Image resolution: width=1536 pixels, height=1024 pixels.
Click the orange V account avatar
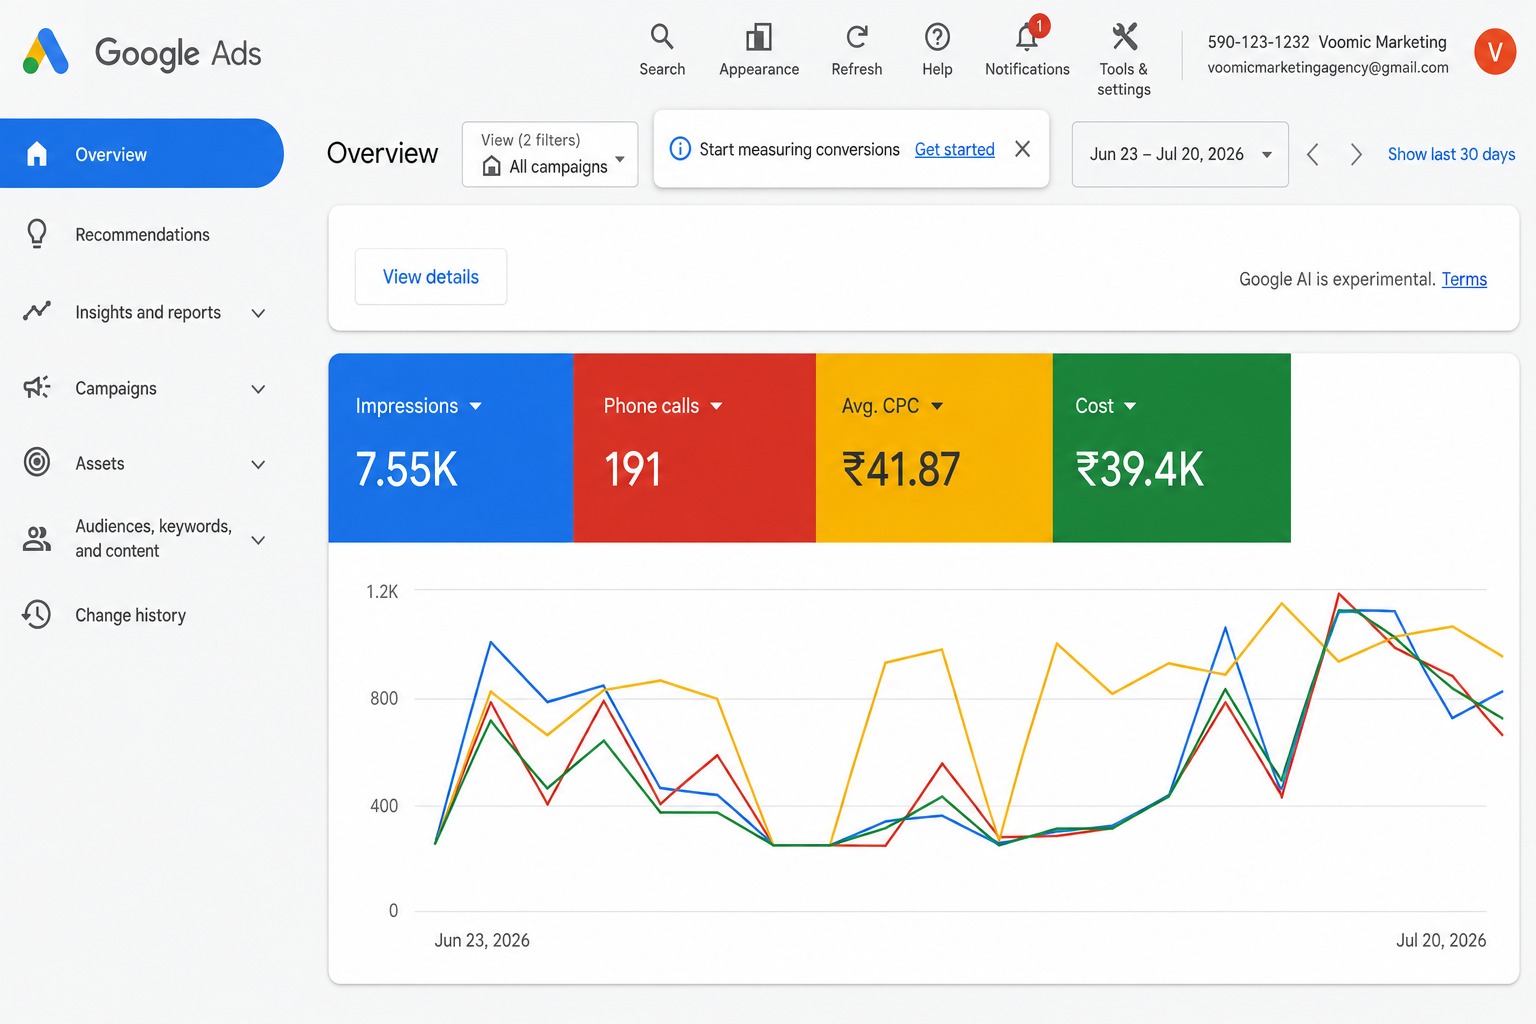click(1495, 52)
